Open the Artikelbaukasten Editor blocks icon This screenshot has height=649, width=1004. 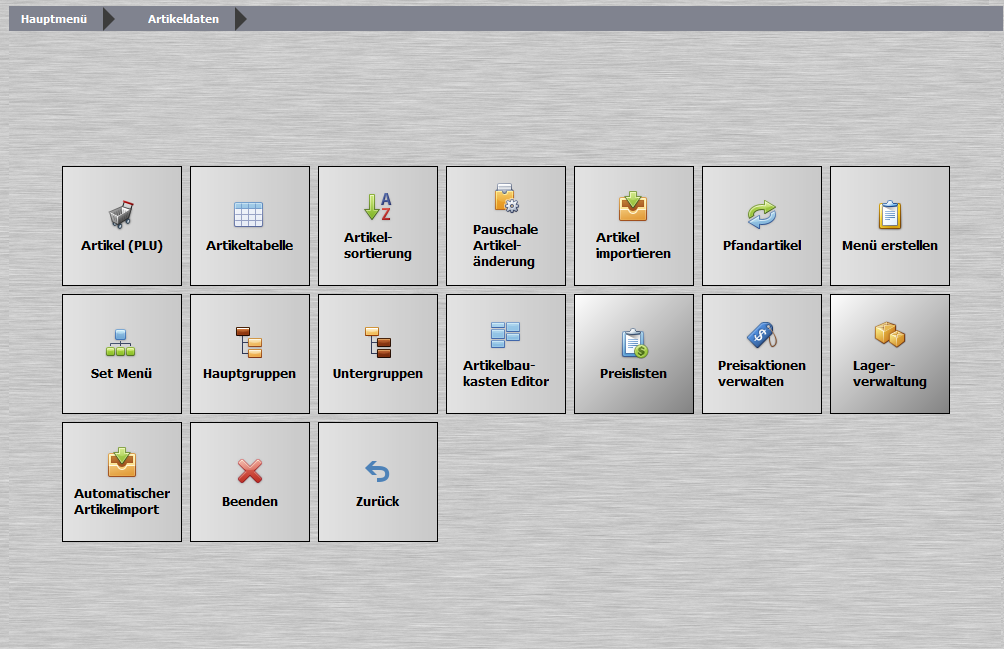506,335
